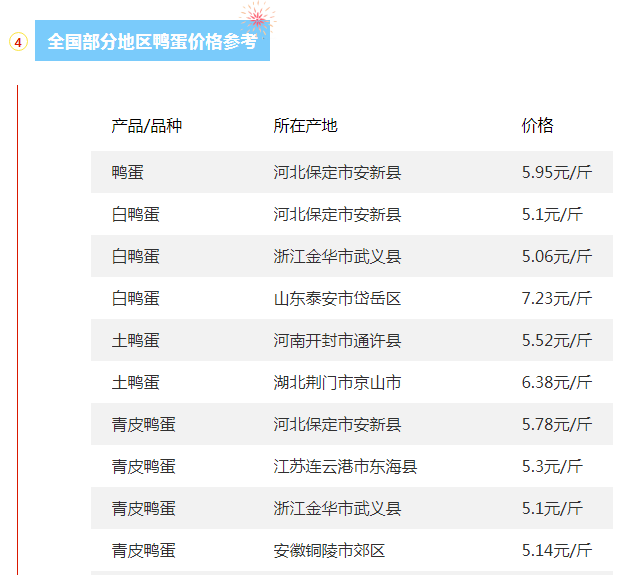Select the 产品/品种 column header
The height and width of the screenshot is (575, 630).
click(x=146, y=126)
